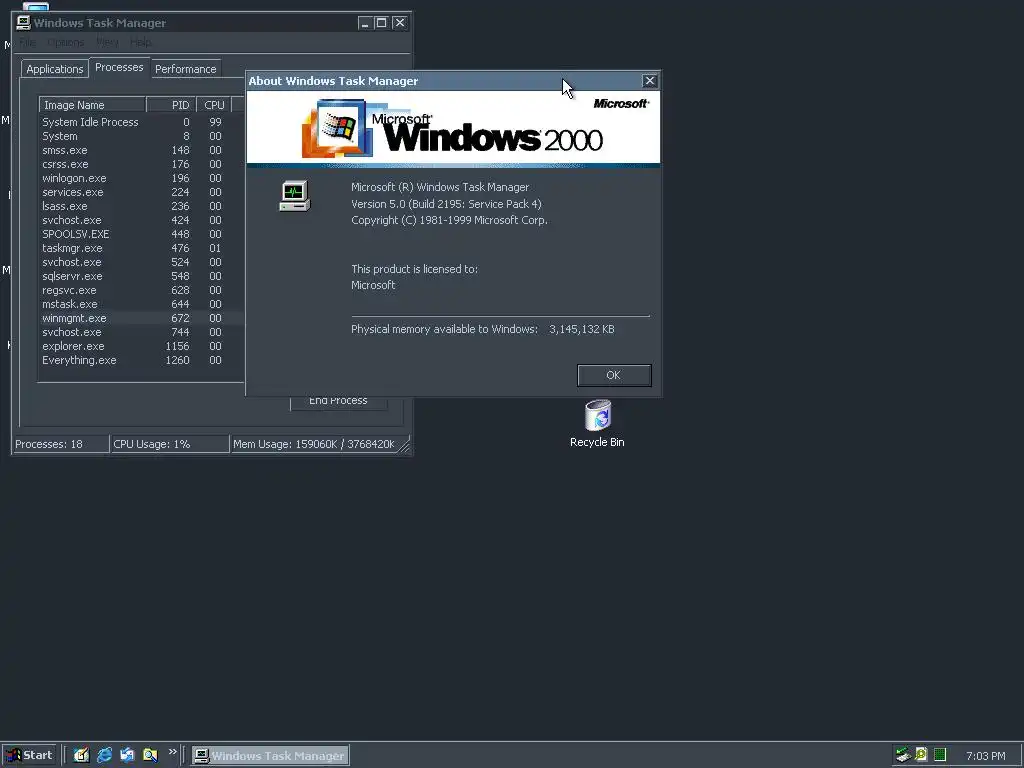The image size is (1024, 768).
Task: Select mstask.exe in the process list
Action: 141,304
